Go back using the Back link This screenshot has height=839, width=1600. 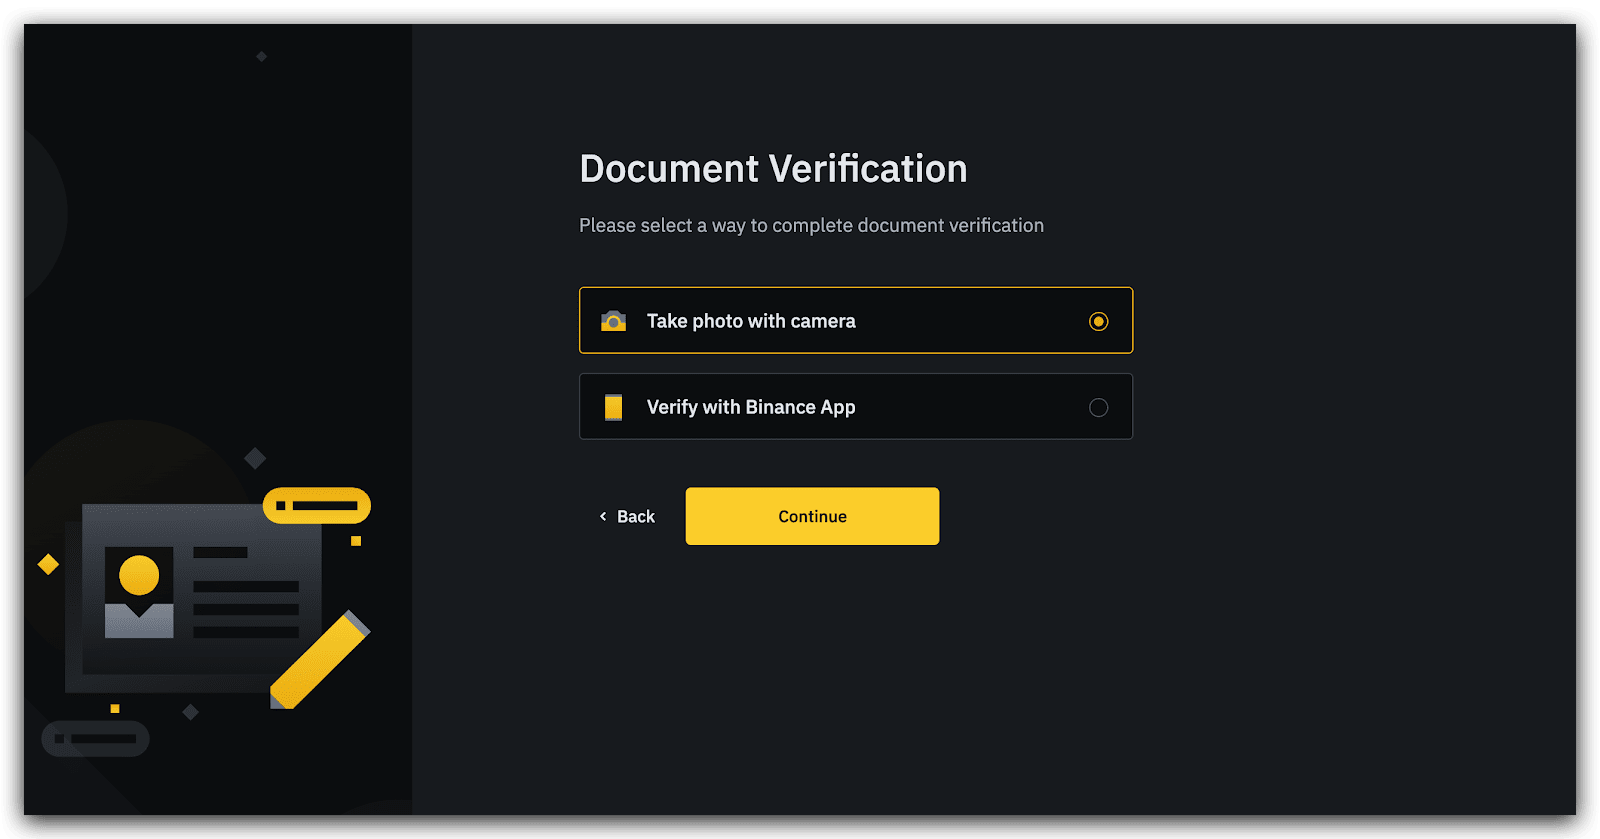tap(635, 517)
